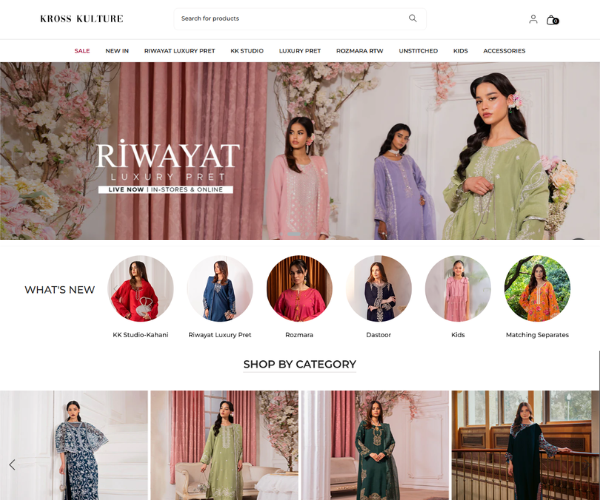Expand the KK Studio navigation menu
The image size is (600, 500).
(247, 51)
